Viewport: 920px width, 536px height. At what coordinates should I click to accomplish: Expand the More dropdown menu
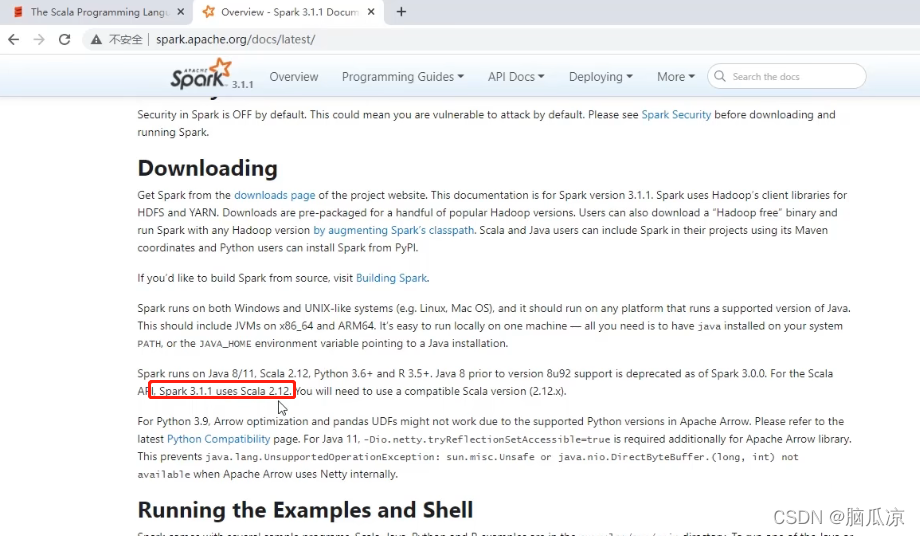tap(676, 77)
